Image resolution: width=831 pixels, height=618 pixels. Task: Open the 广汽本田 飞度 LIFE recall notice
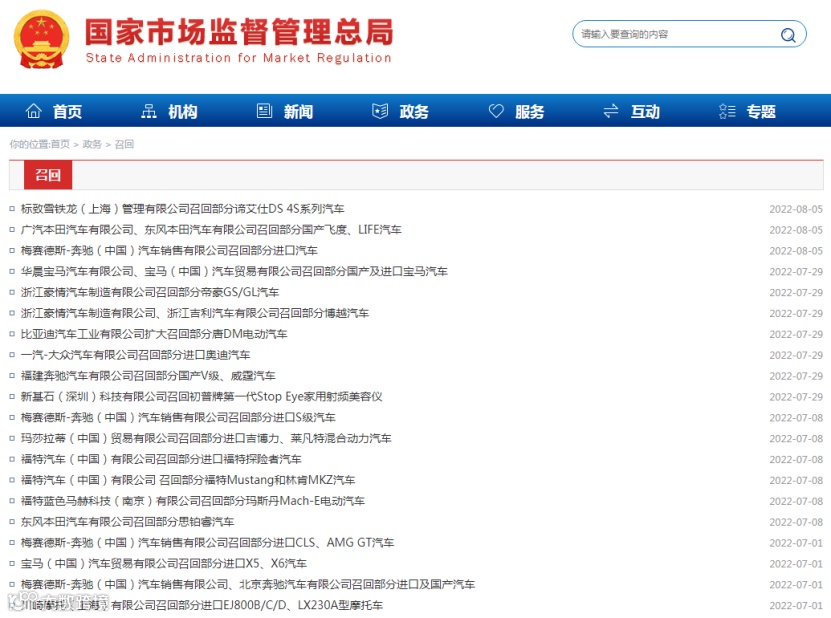coord(211,229)
